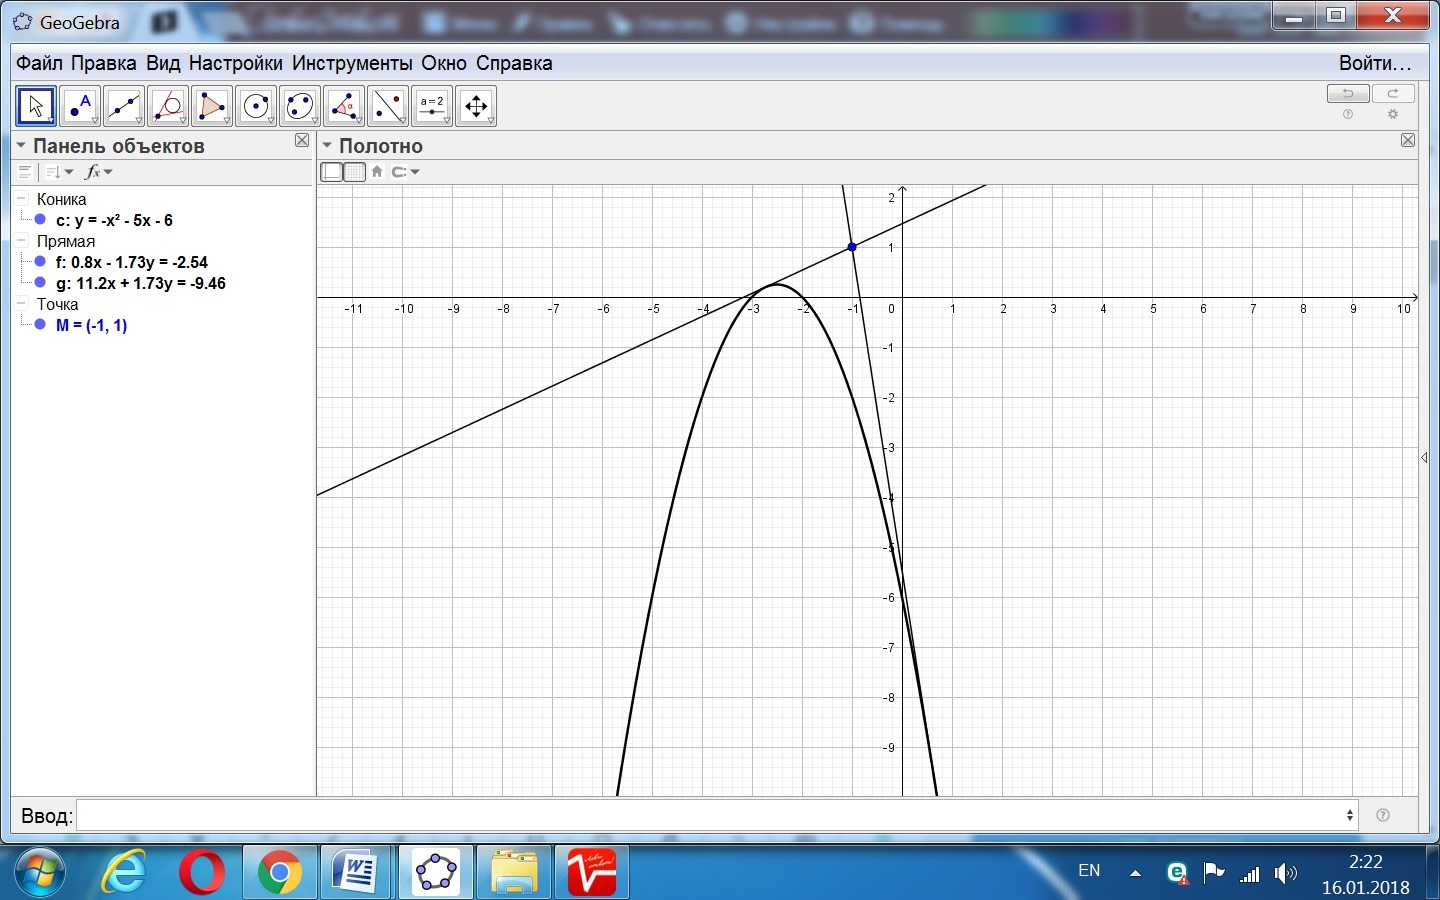This screenshot has height=900, width=1440.
Task: Close the Полотно graphics panel
Action: pos(1408,141)
